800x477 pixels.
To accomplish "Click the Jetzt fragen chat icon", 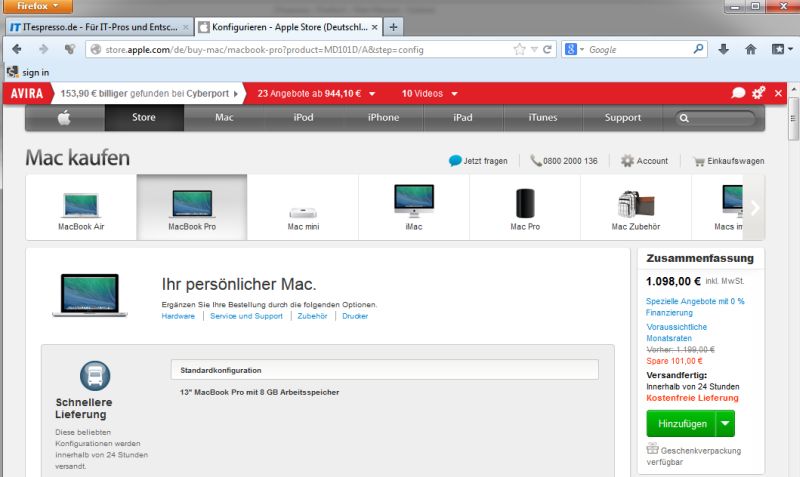I will [455, 161].
